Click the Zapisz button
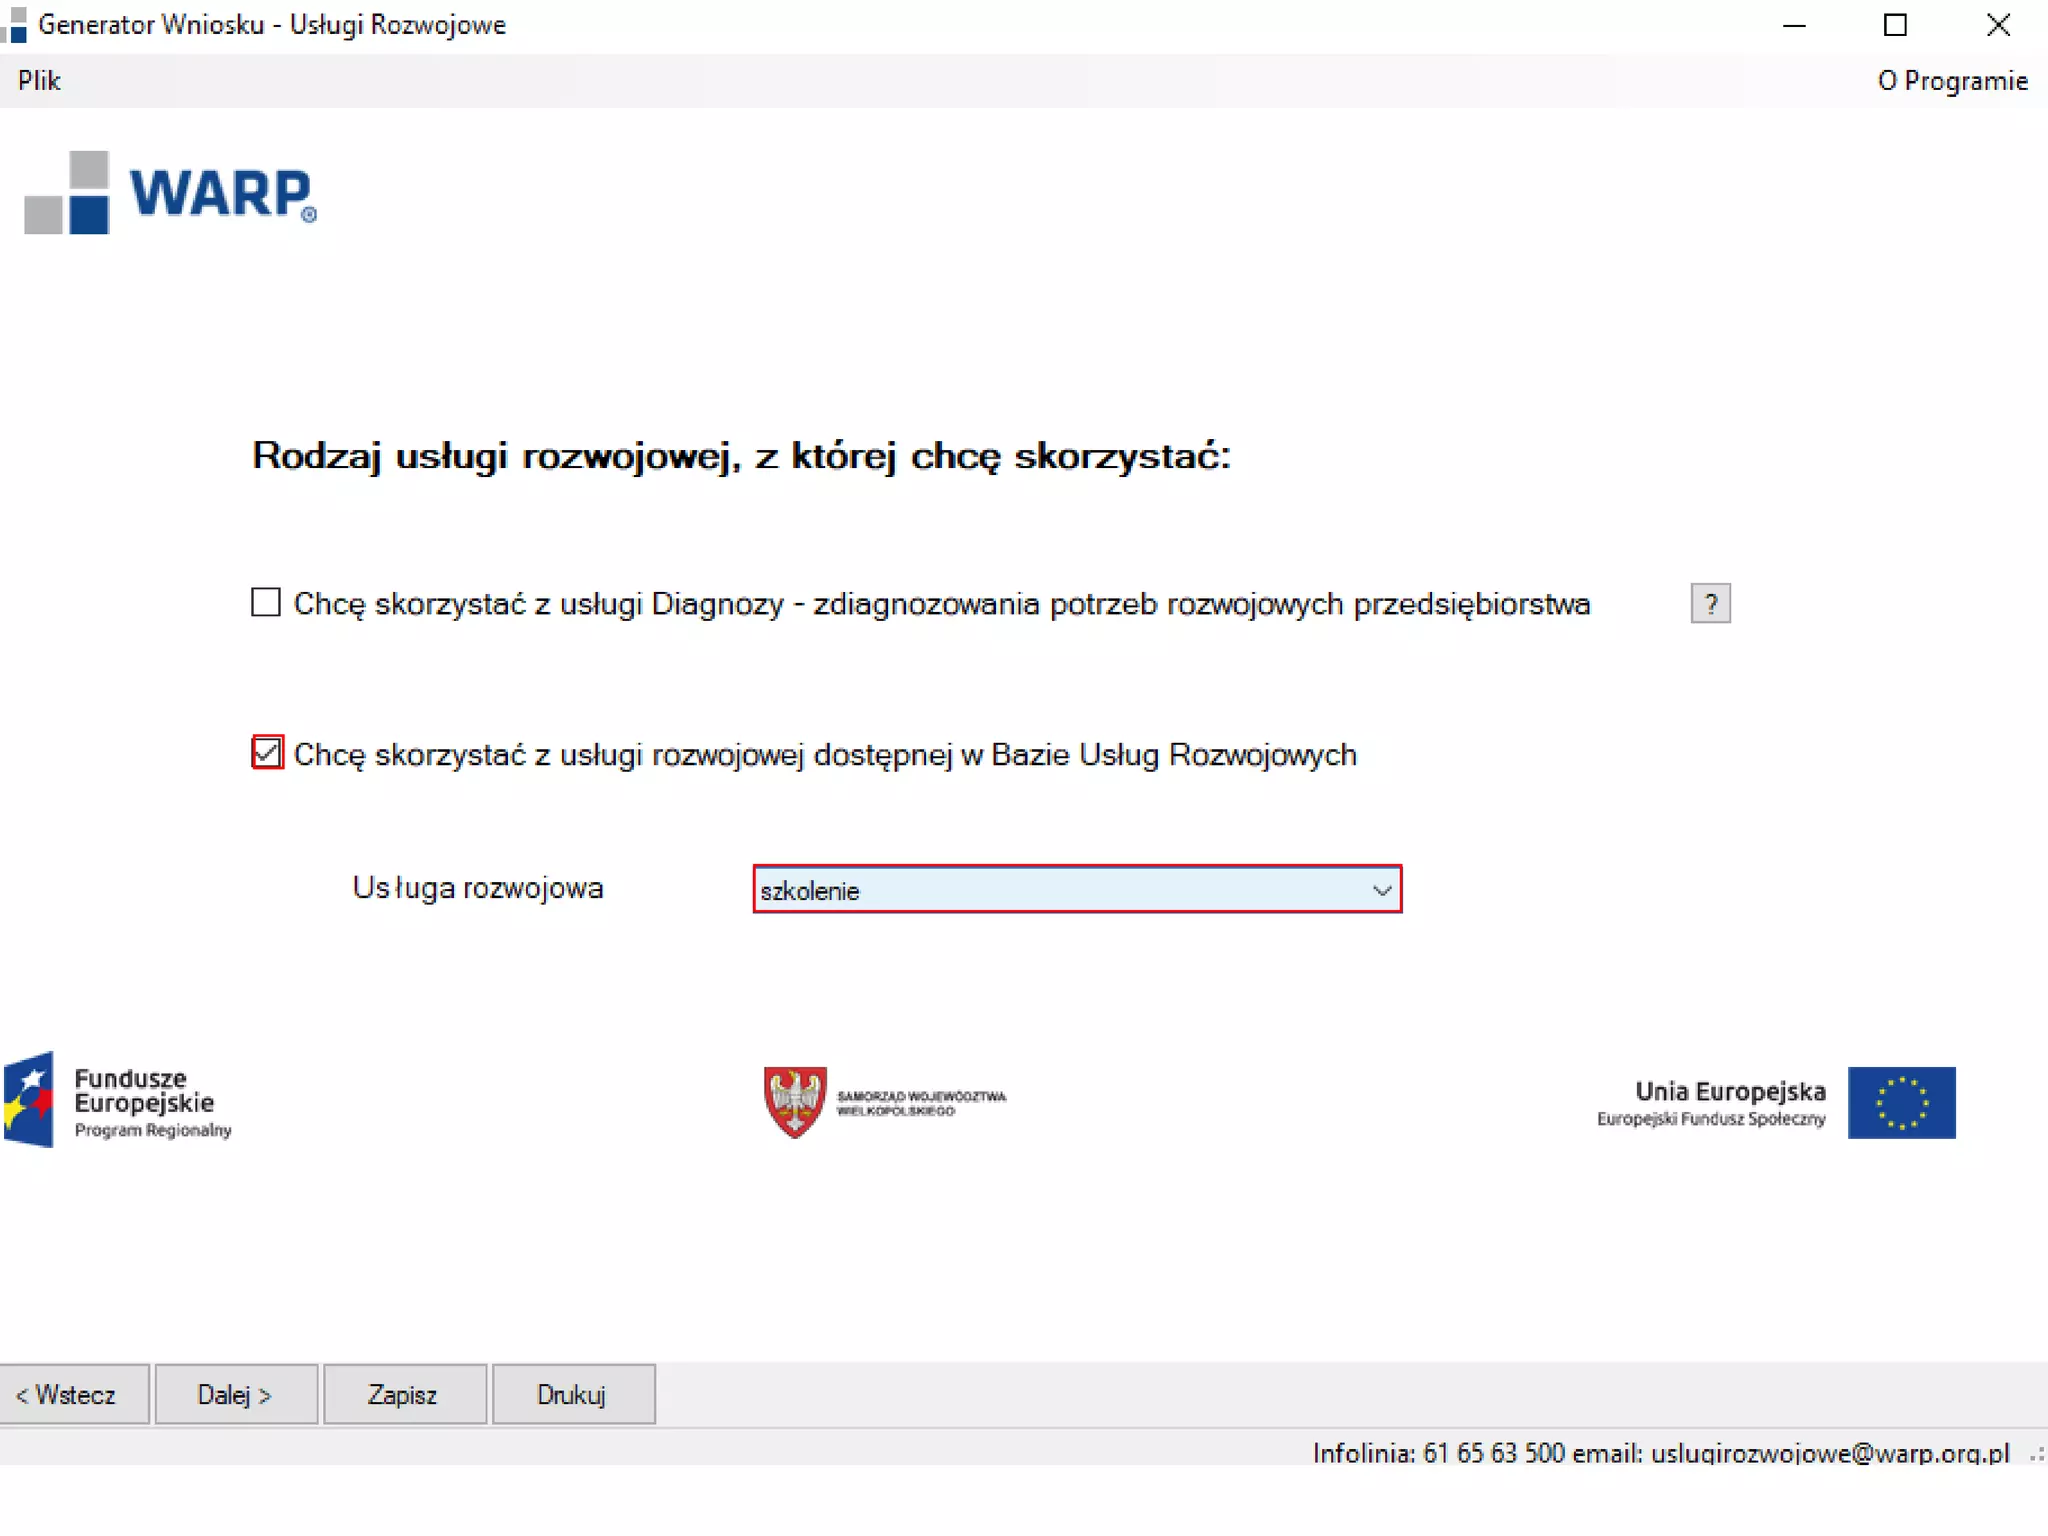2048x1536 pixels. 403,1395
